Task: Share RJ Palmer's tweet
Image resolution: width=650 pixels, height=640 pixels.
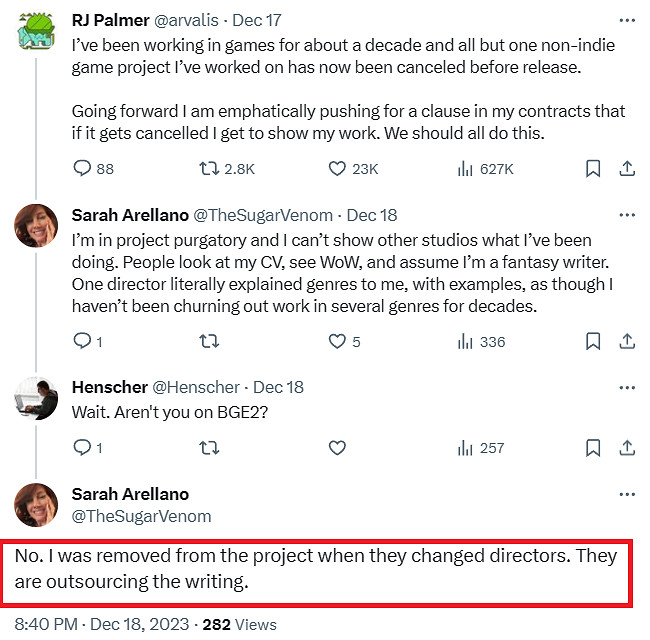Action: (x=627, y=169)
